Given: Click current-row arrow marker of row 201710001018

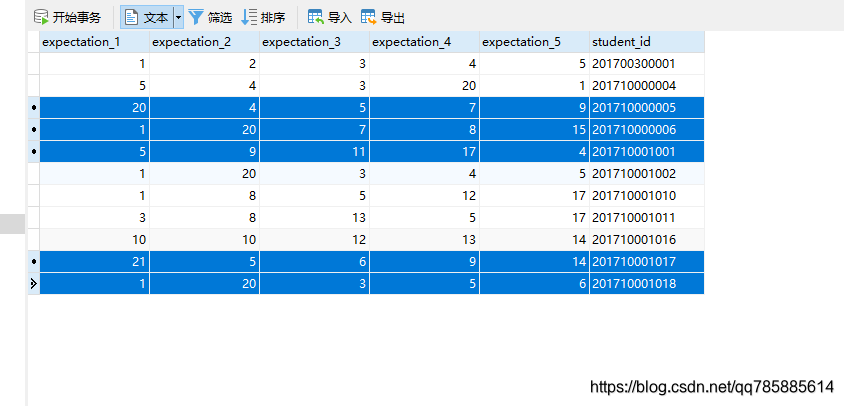Looking at the screenshot, I should click(x=34, y=284).
